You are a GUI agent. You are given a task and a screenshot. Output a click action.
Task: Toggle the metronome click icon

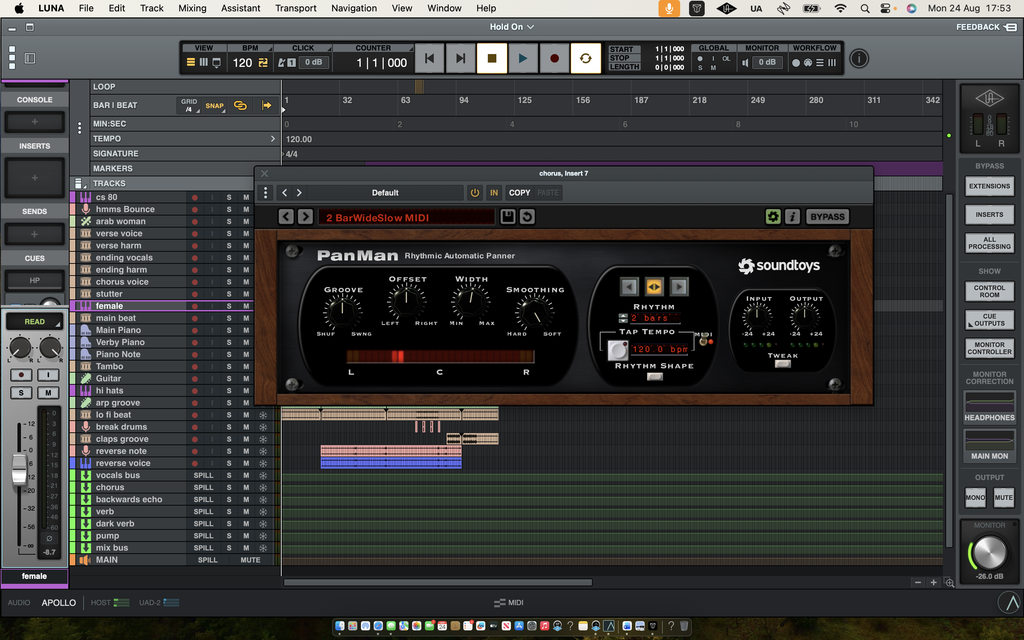[x=282, y=63]
